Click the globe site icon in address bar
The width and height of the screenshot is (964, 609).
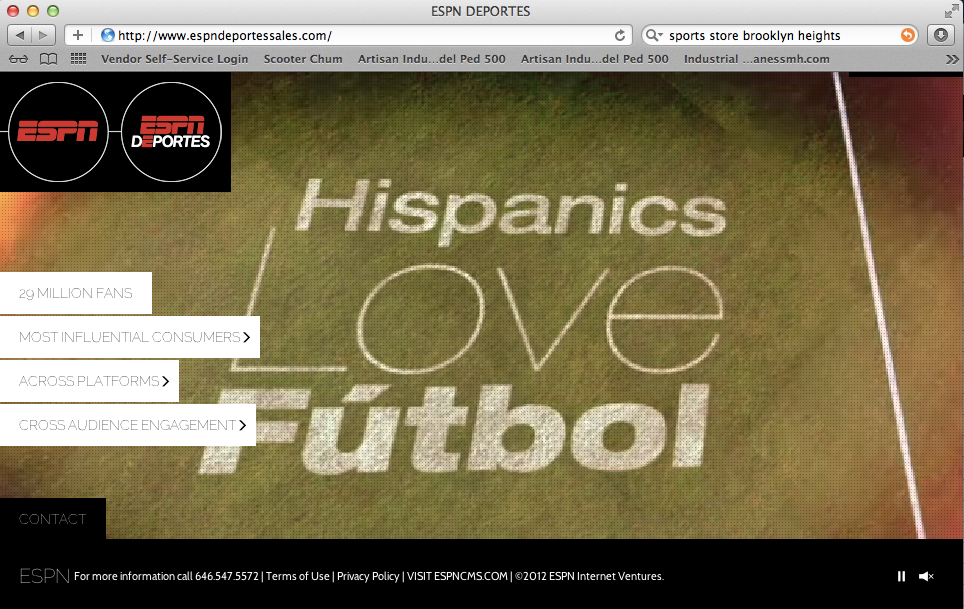point(108,35)
